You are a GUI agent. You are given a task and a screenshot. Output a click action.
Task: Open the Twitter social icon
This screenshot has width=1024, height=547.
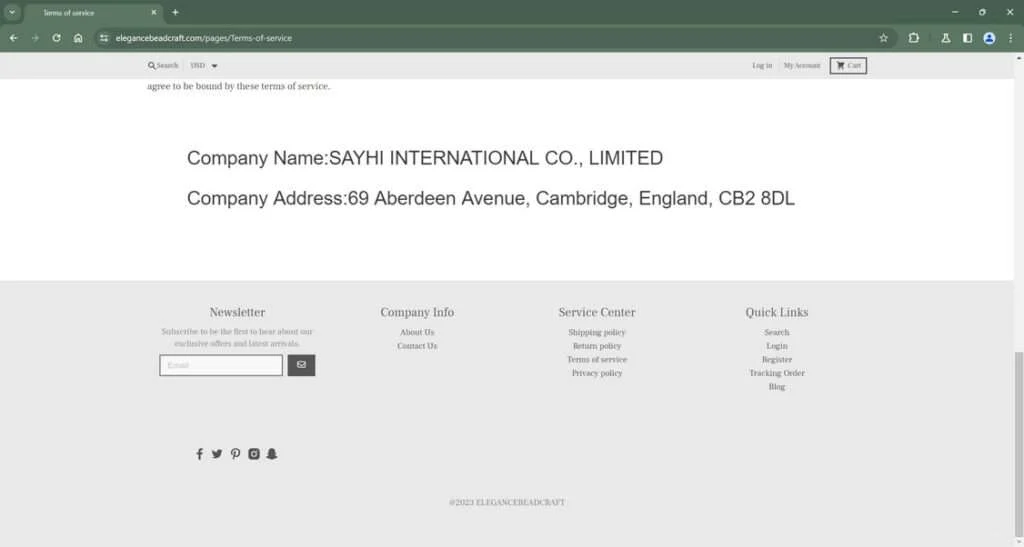(217, 454)
